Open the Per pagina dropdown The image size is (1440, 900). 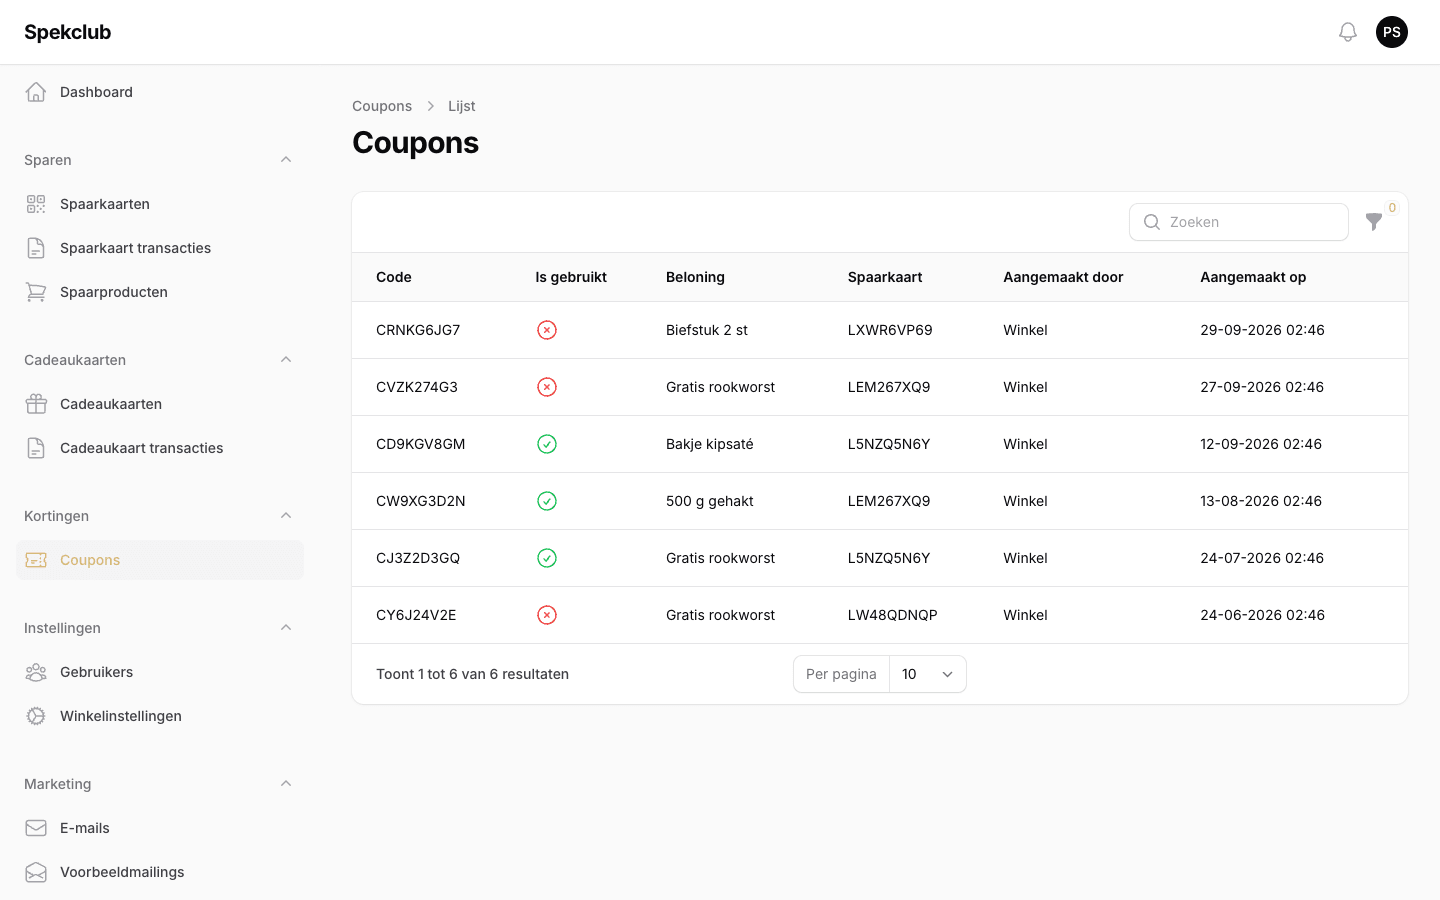[927, 674]
